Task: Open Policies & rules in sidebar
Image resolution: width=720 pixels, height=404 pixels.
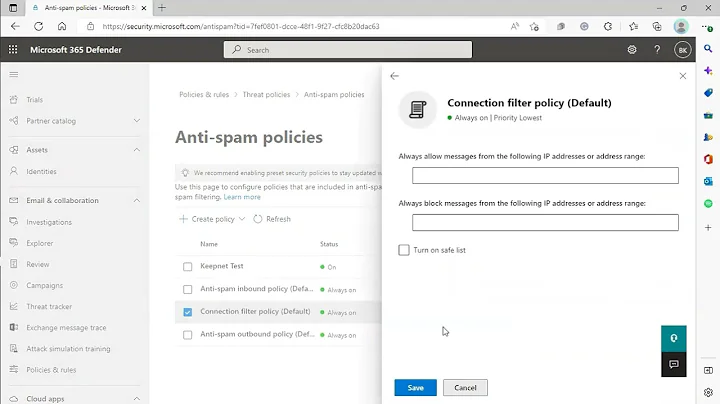Action: coord(51,370)
